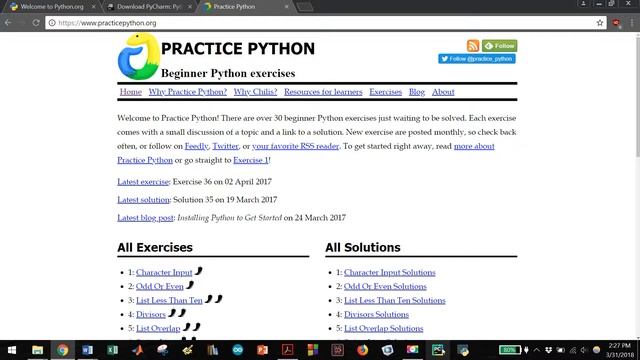Open the Latest blog post link
Screen dimensions: 640x360
(145, 218)
